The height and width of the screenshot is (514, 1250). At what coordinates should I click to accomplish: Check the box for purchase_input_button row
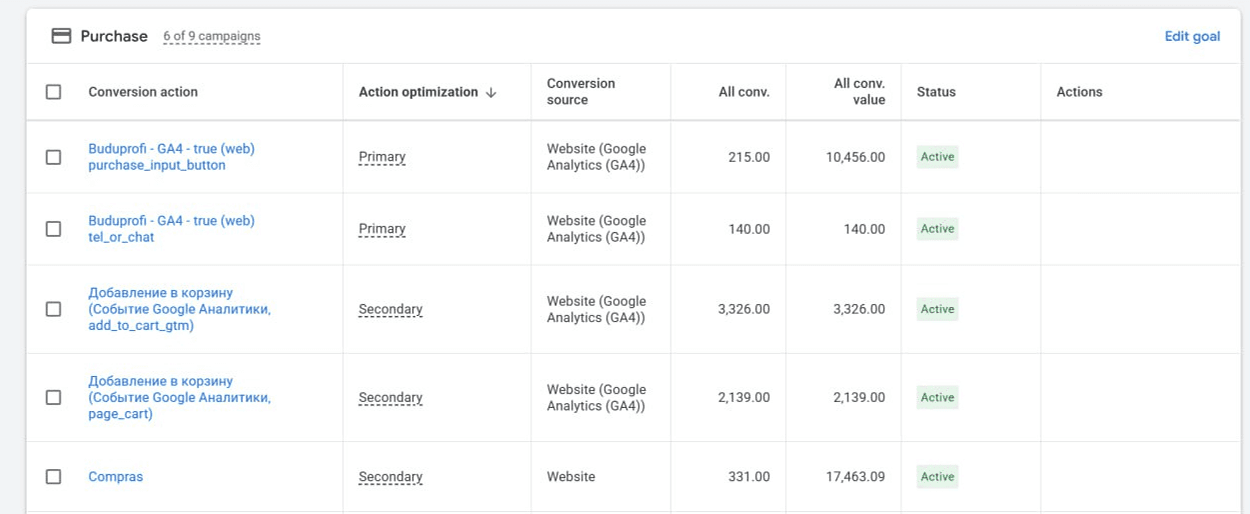pyautogui.click(x=54, y=157)
